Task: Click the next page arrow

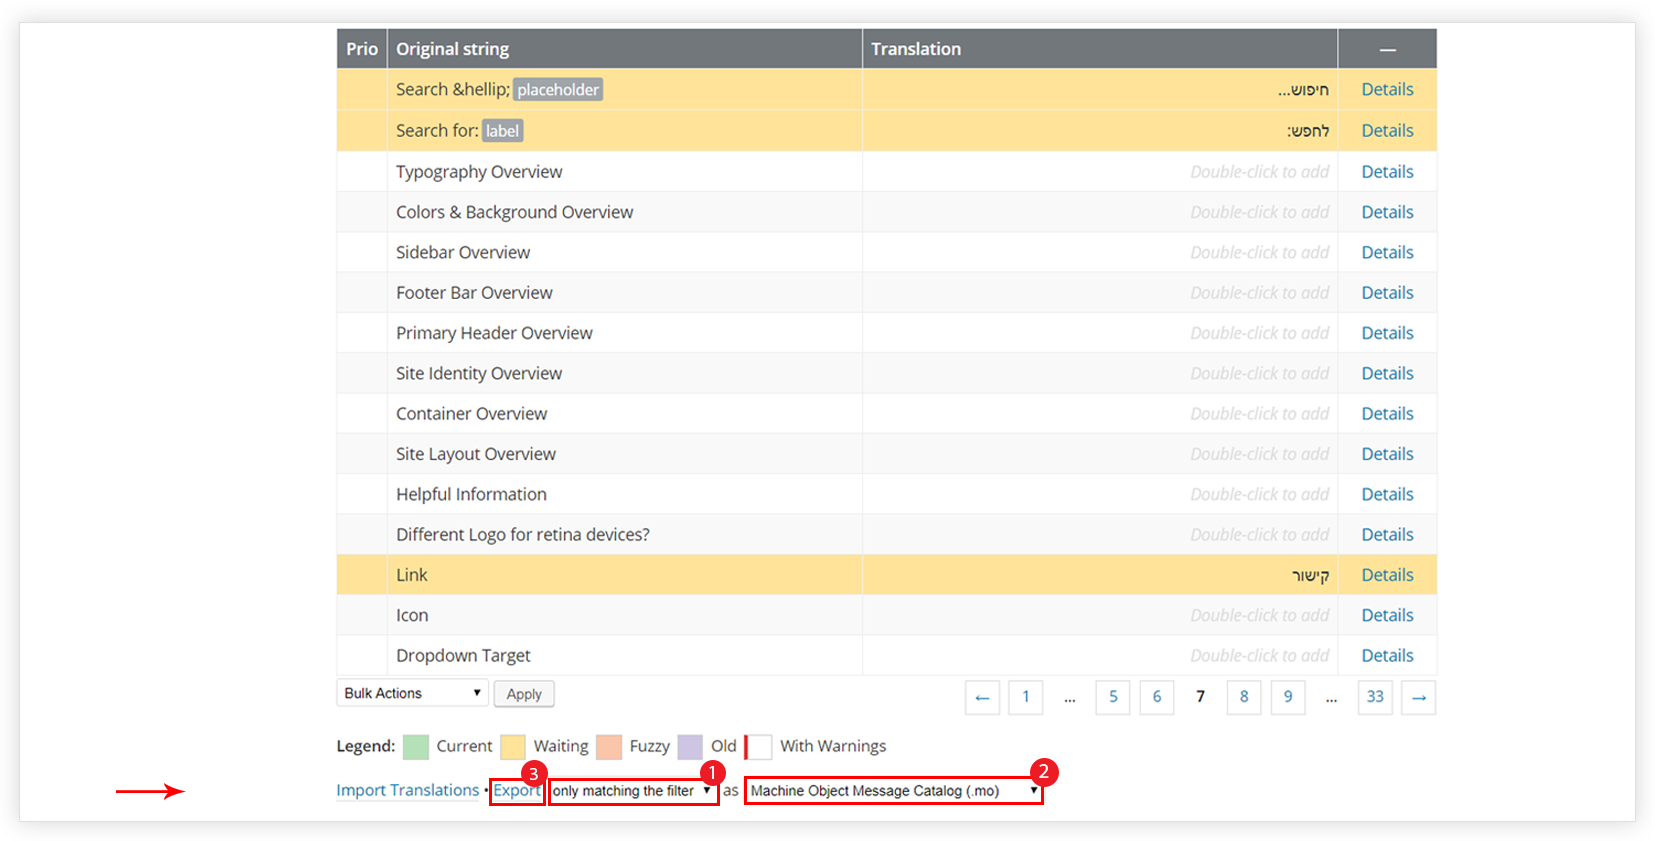Action: [x=1418, y=697]
